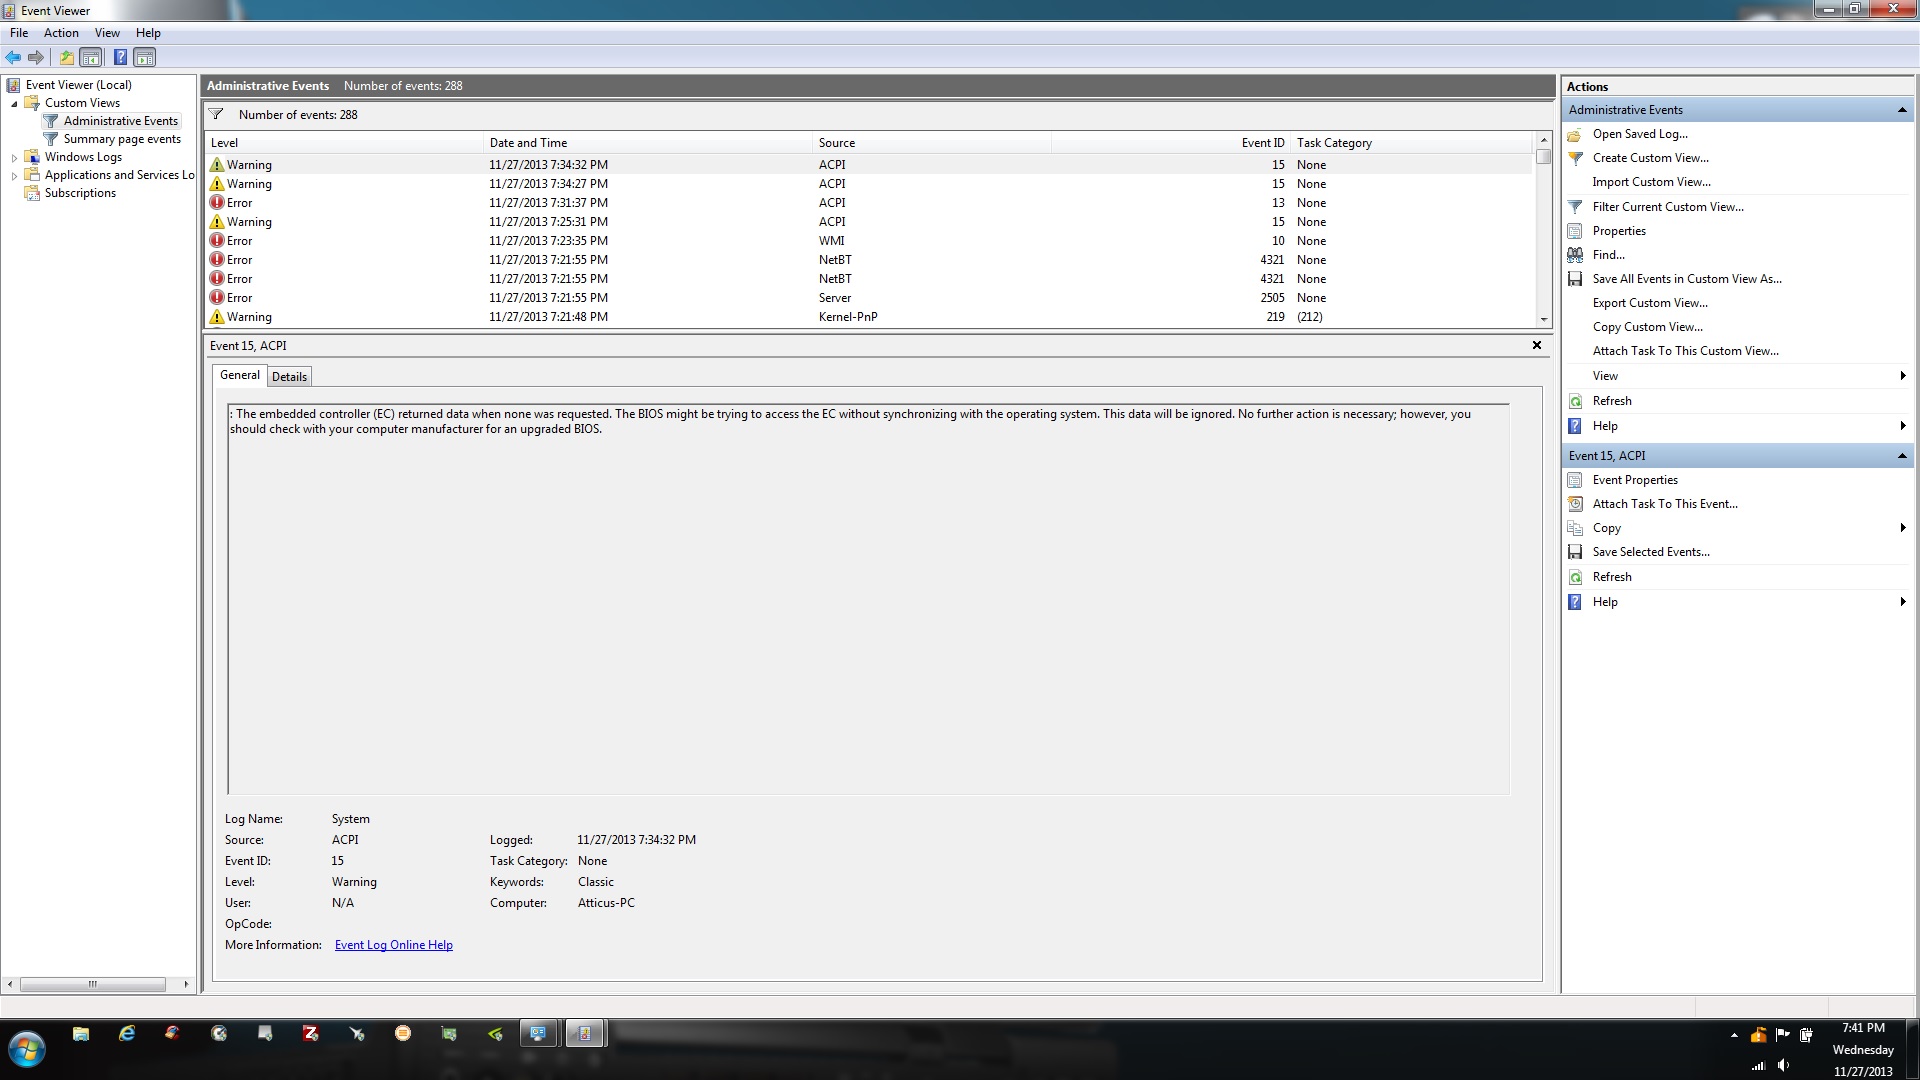Viewport: 1920px width, 1080px height.
Task: Click the Properties icon in Actions pane
Action: click(x=1575, y=231)
